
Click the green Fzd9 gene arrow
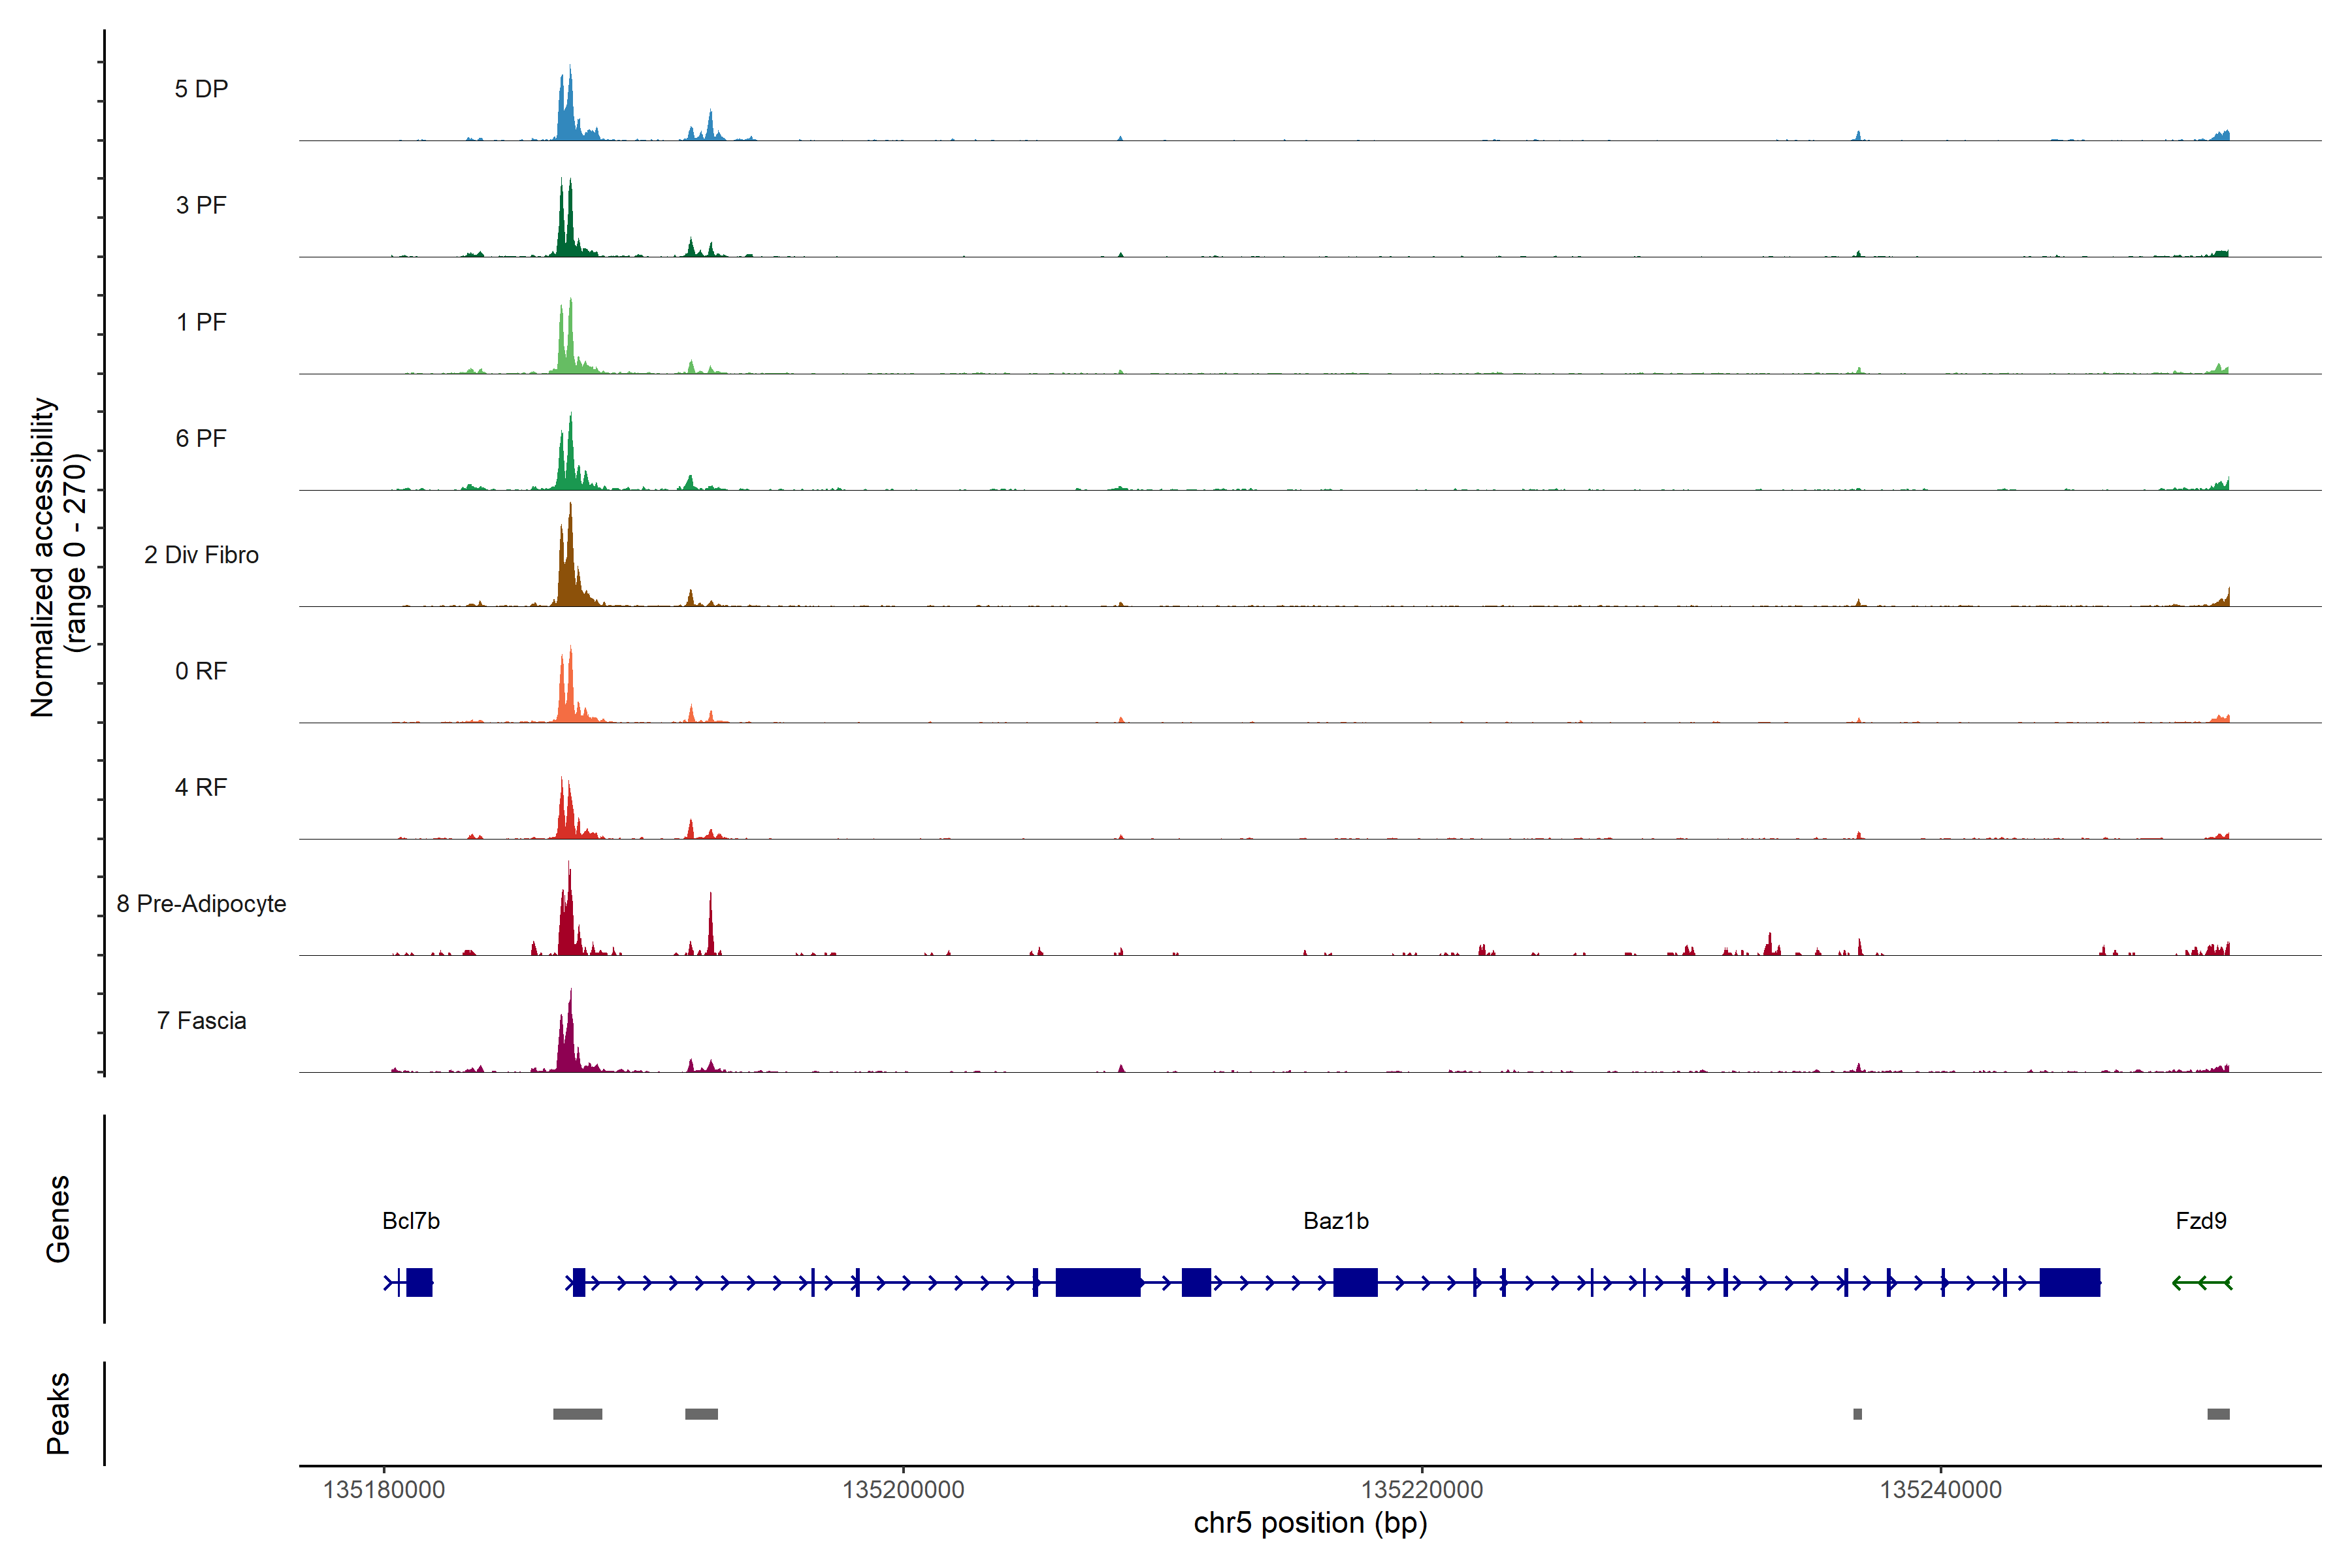click(2201, 1282)
